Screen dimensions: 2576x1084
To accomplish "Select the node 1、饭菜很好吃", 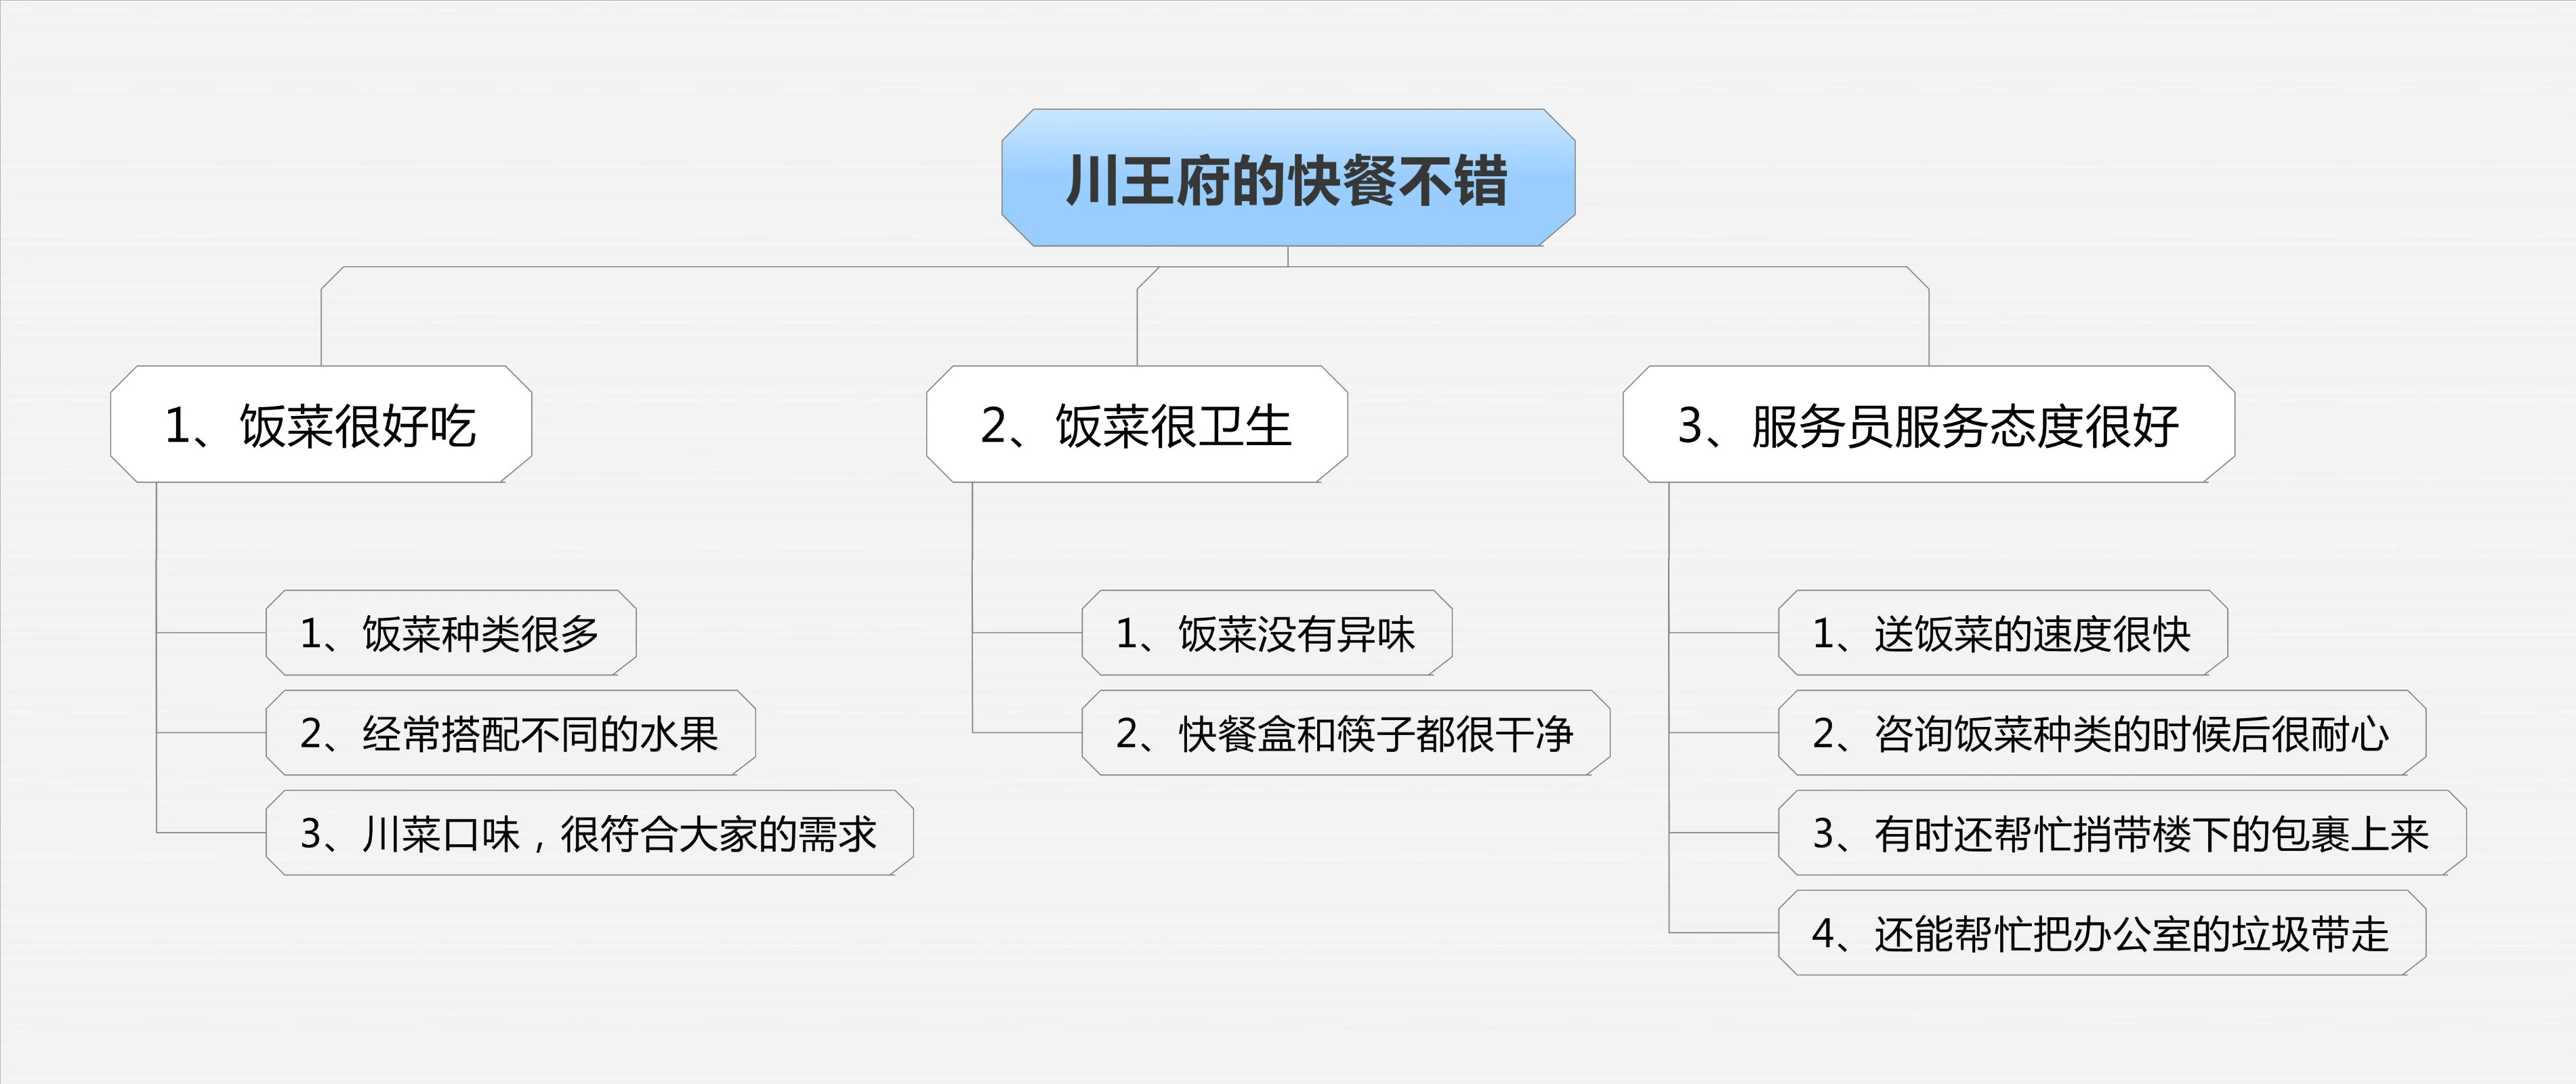I will [321, 424].
